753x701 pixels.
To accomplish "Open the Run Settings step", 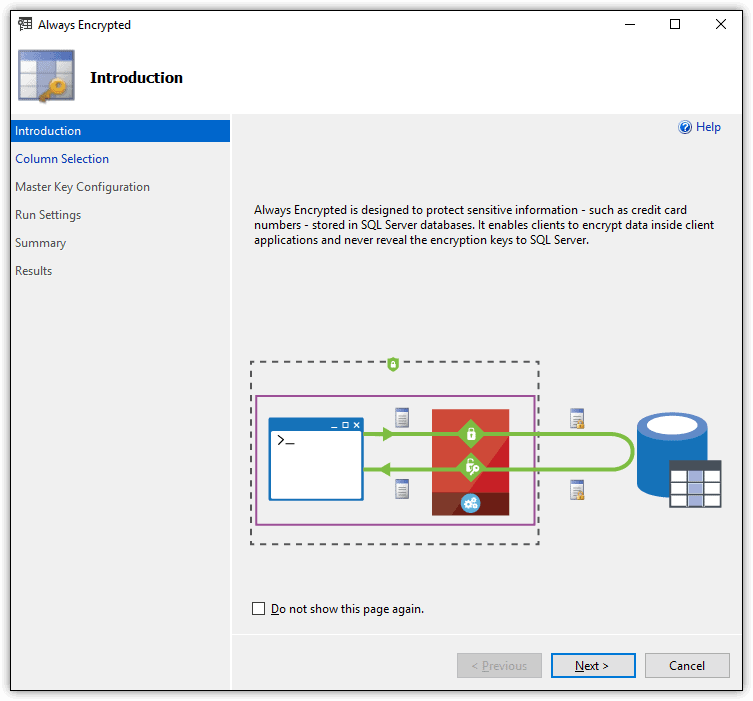I will [48, 215].
